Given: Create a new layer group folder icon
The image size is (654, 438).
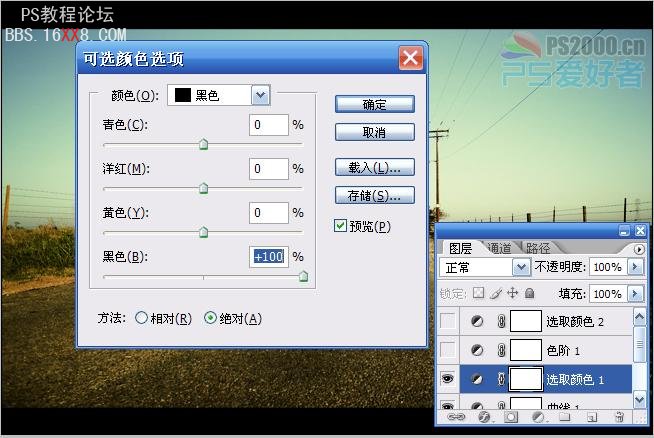Looking at the screenshot, I should tap(564, 416).
